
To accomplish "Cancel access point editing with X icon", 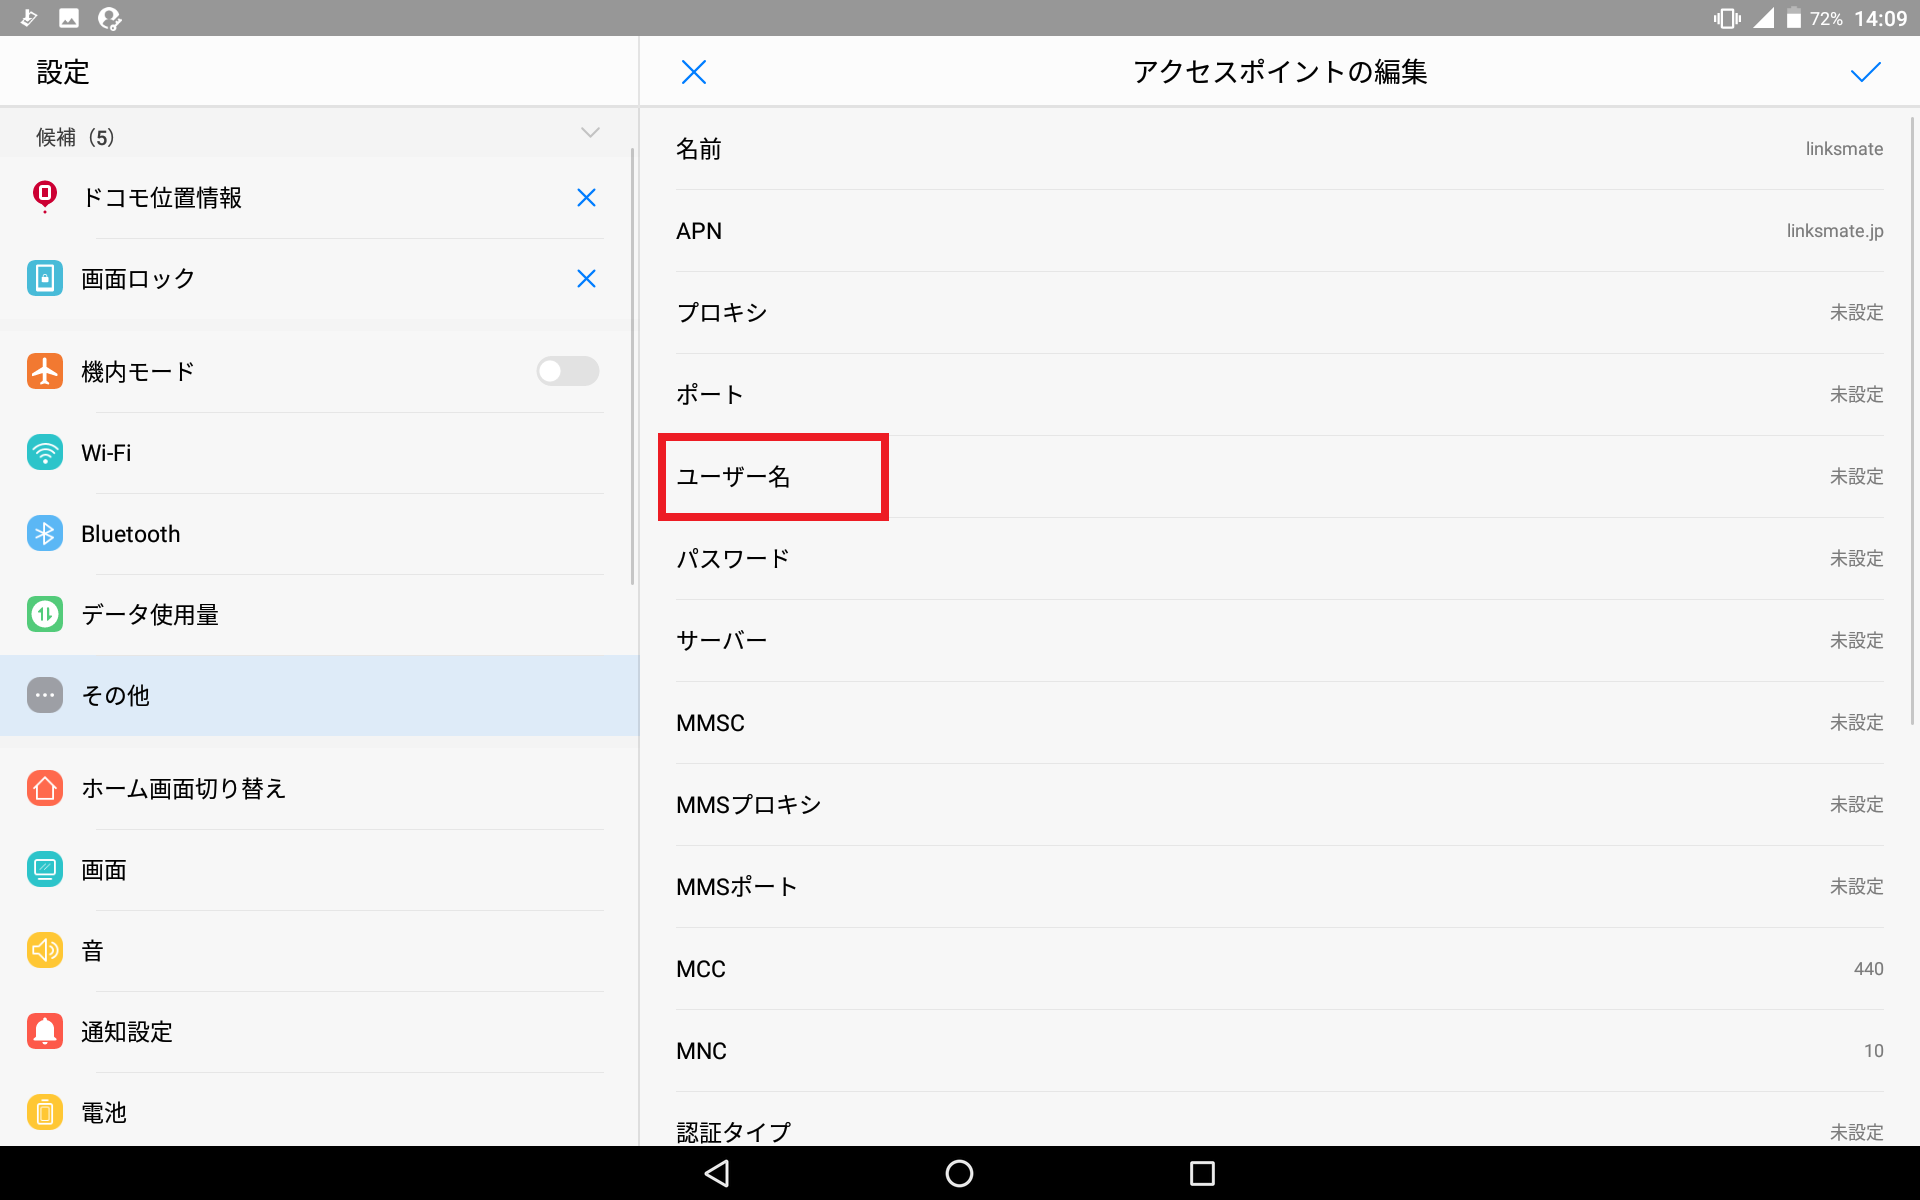I will pos(693,72).
